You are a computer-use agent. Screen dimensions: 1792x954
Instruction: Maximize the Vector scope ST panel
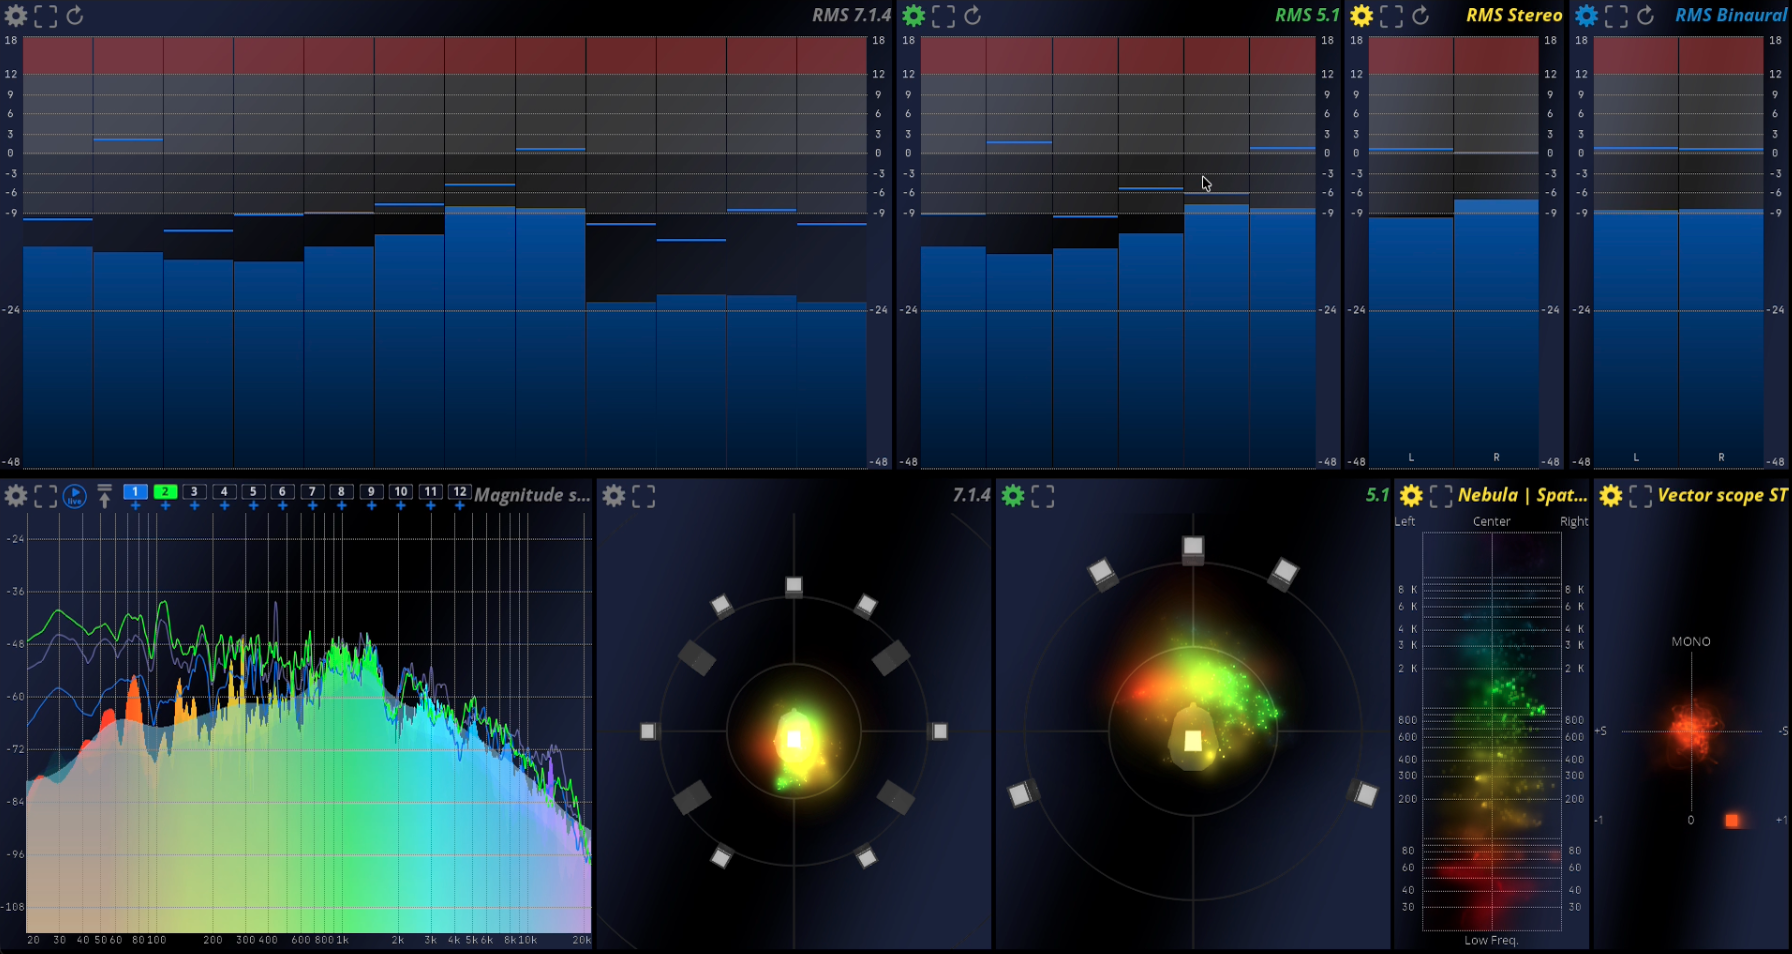point(1640,496)
